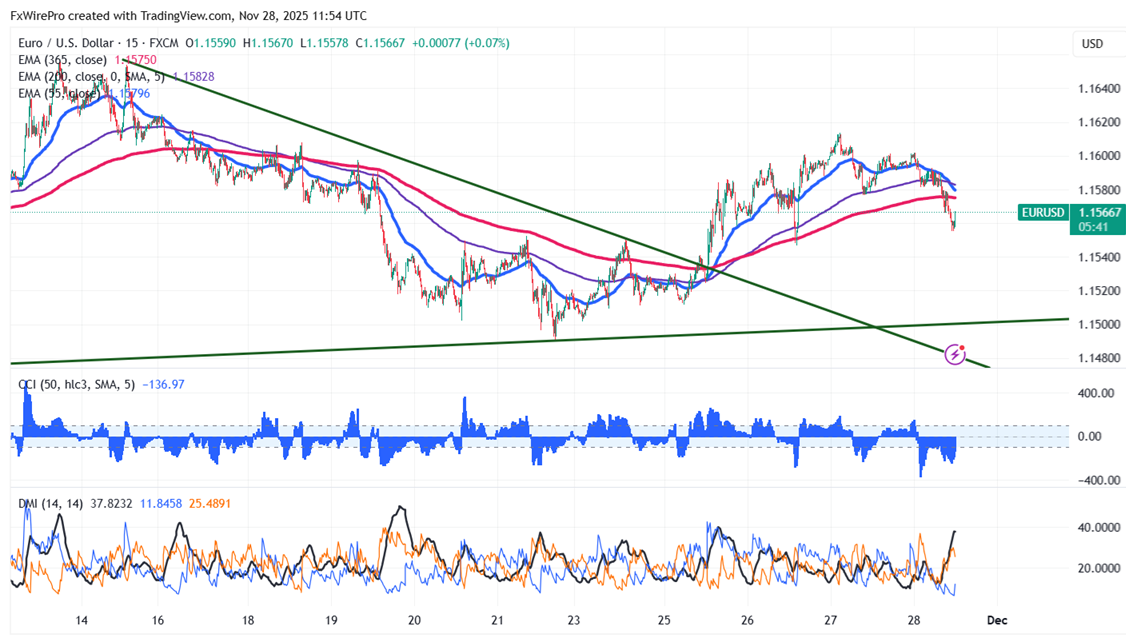Image resolution: width=1126 pixels, height=640 pixels.
Task: Click the DMI ADX value 37.8232
Action: [x=111, y=504]
